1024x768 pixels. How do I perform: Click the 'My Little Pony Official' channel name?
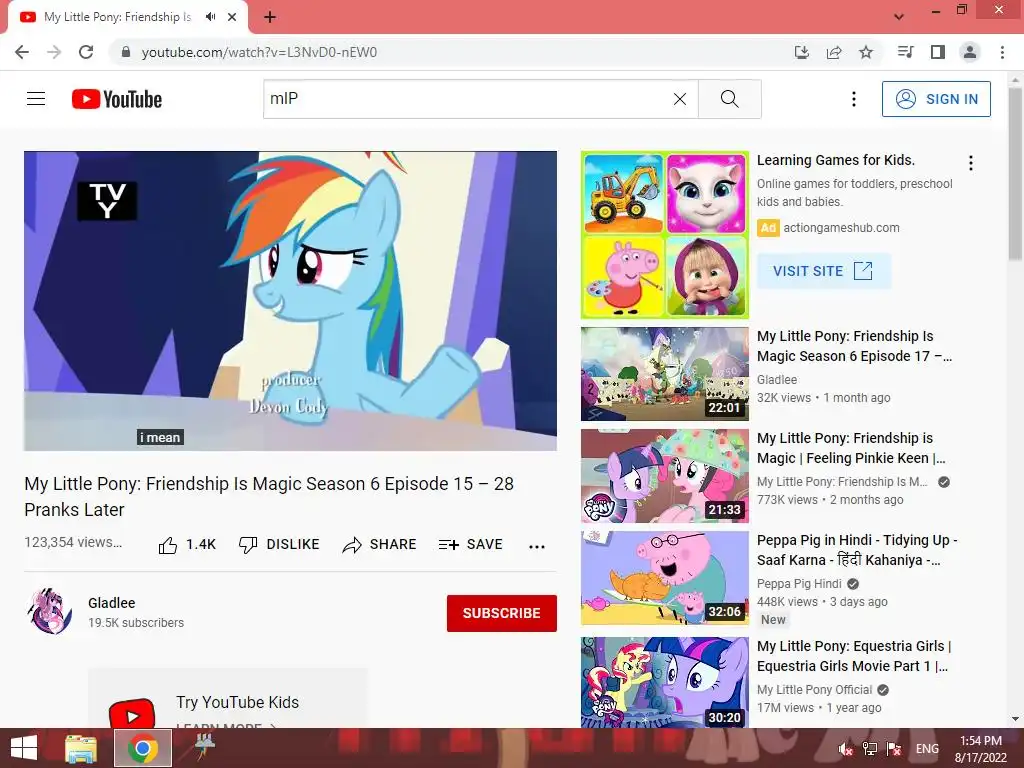(814, 690)
